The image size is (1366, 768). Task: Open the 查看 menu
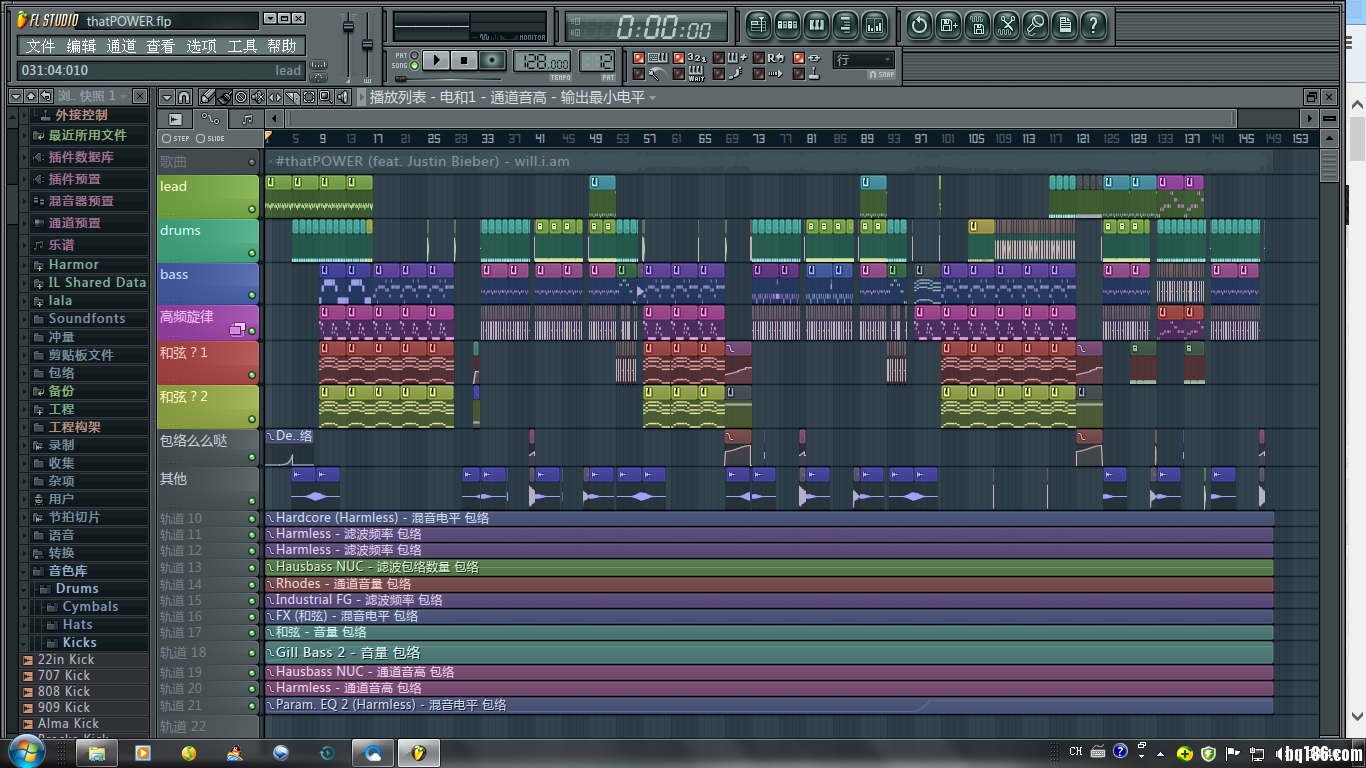160,46
